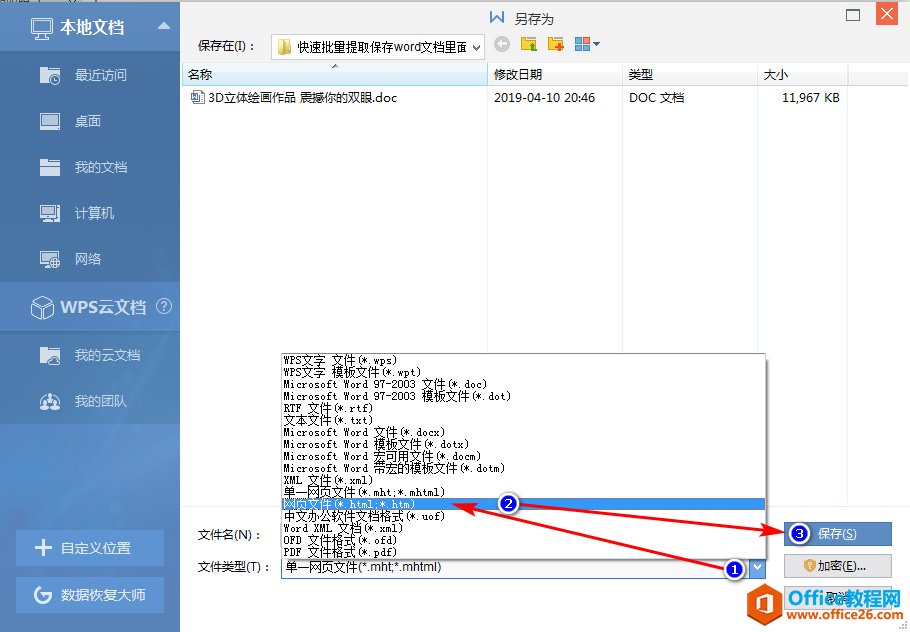
Task: Choose Microsoft Word 宏可用文件(*.docm)
Action: 523,456
